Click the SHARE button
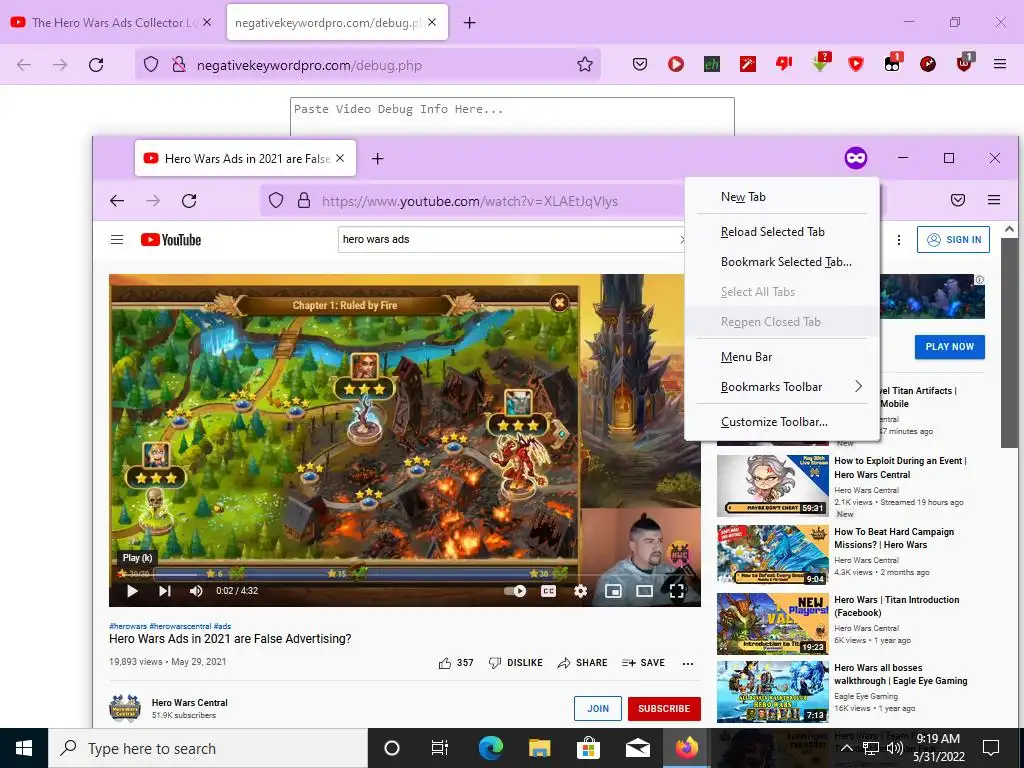The width and height of the screenshot is (1024, 768). [x=583, y=663]
